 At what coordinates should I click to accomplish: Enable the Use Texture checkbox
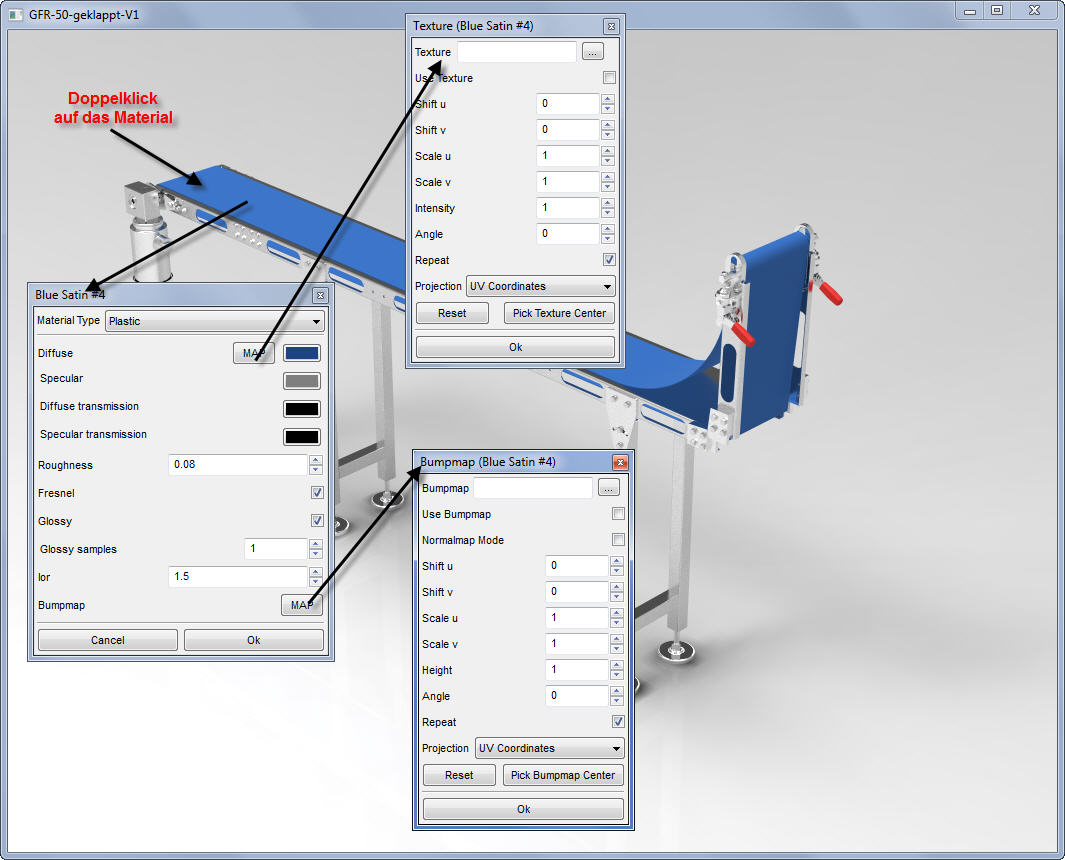[x=609, y=77]
